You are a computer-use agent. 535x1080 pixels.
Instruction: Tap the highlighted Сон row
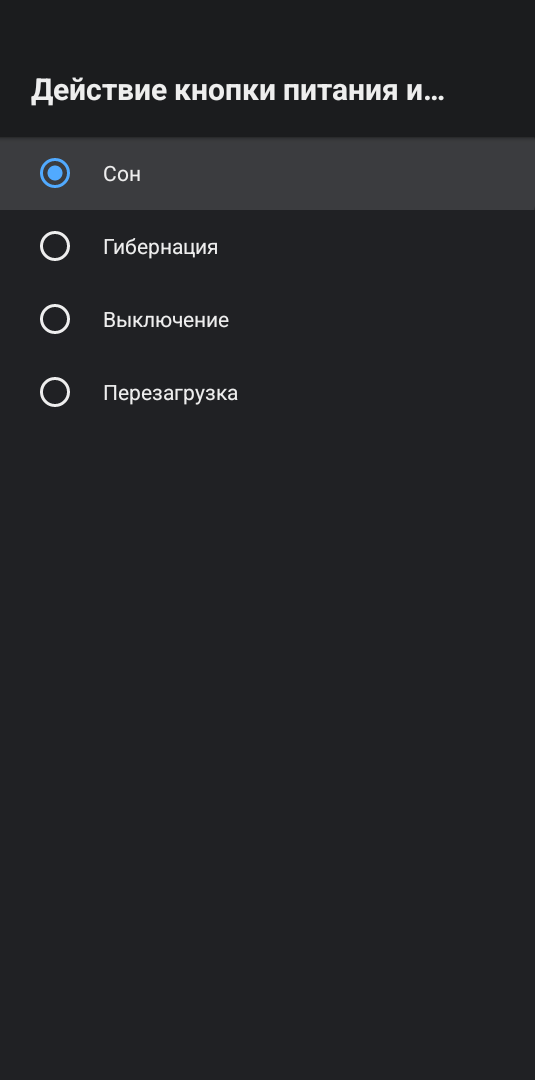tap(267, 174)
